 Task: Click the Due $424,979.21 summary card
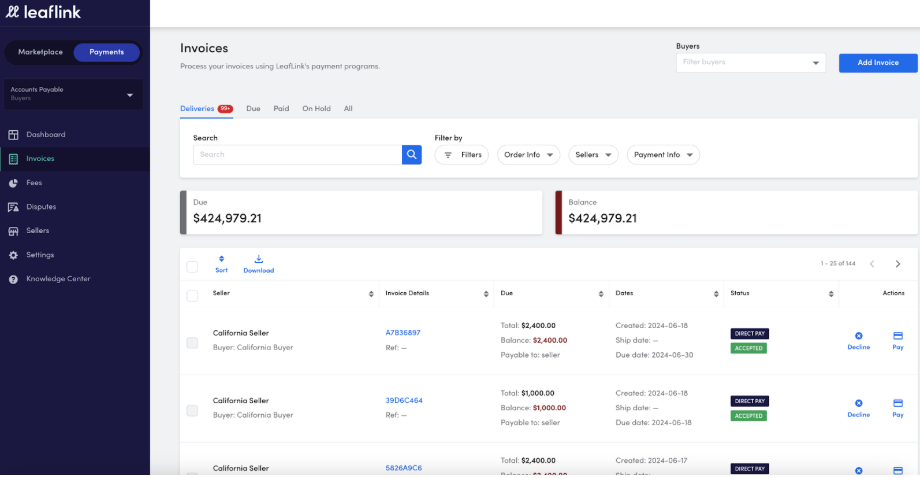[x=361, y=212]
